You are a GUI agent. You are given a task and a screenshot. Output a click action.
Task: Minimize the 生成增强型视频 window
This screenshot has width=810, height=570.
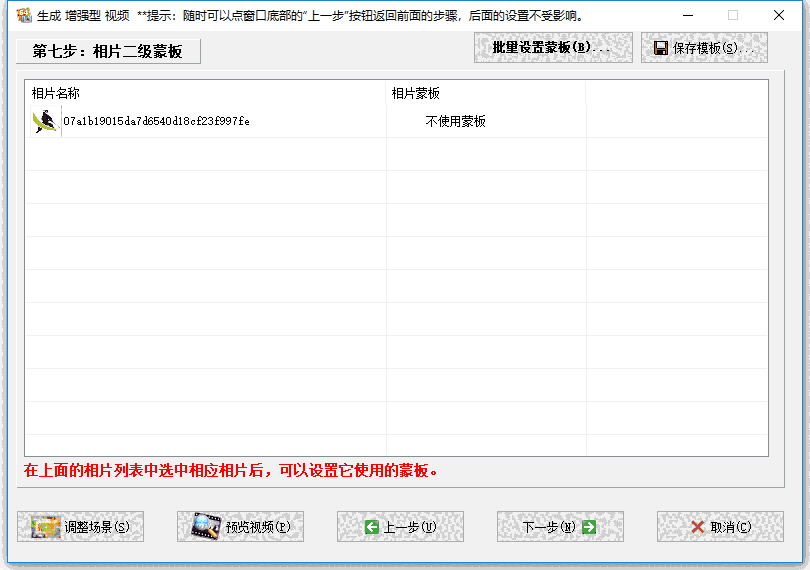tap(688, 16)
